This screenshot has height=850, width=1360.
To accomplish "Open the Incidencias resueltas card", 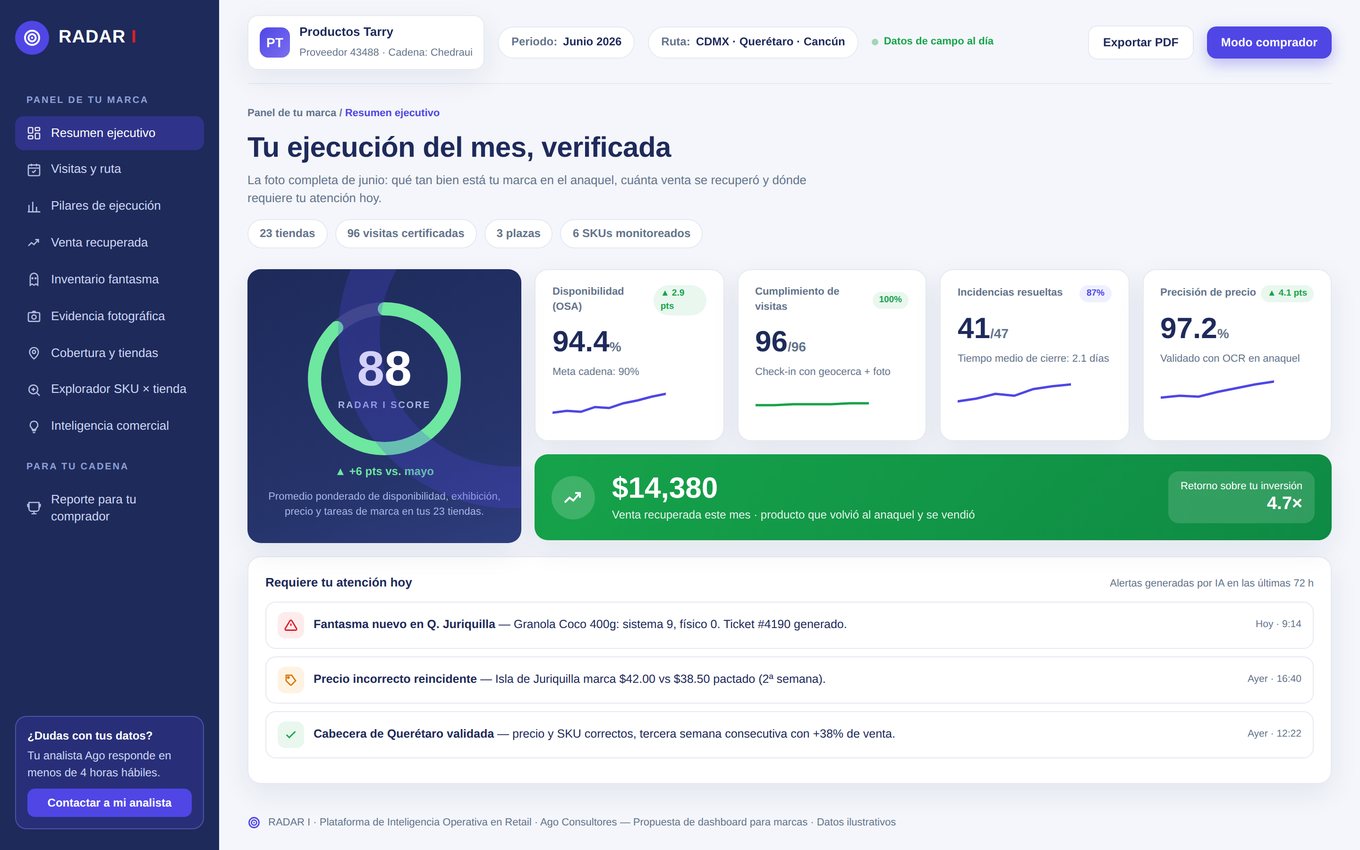I will (1035, 355).
